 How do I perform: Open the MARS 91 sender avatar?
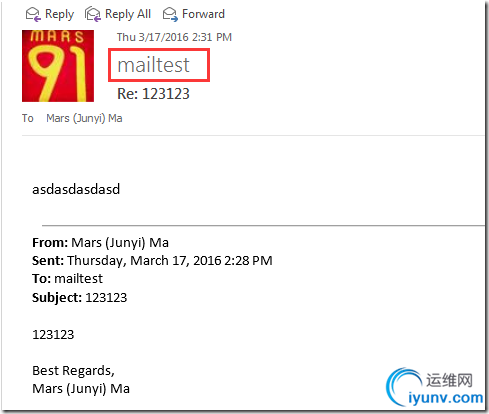(x=58, y=66)
